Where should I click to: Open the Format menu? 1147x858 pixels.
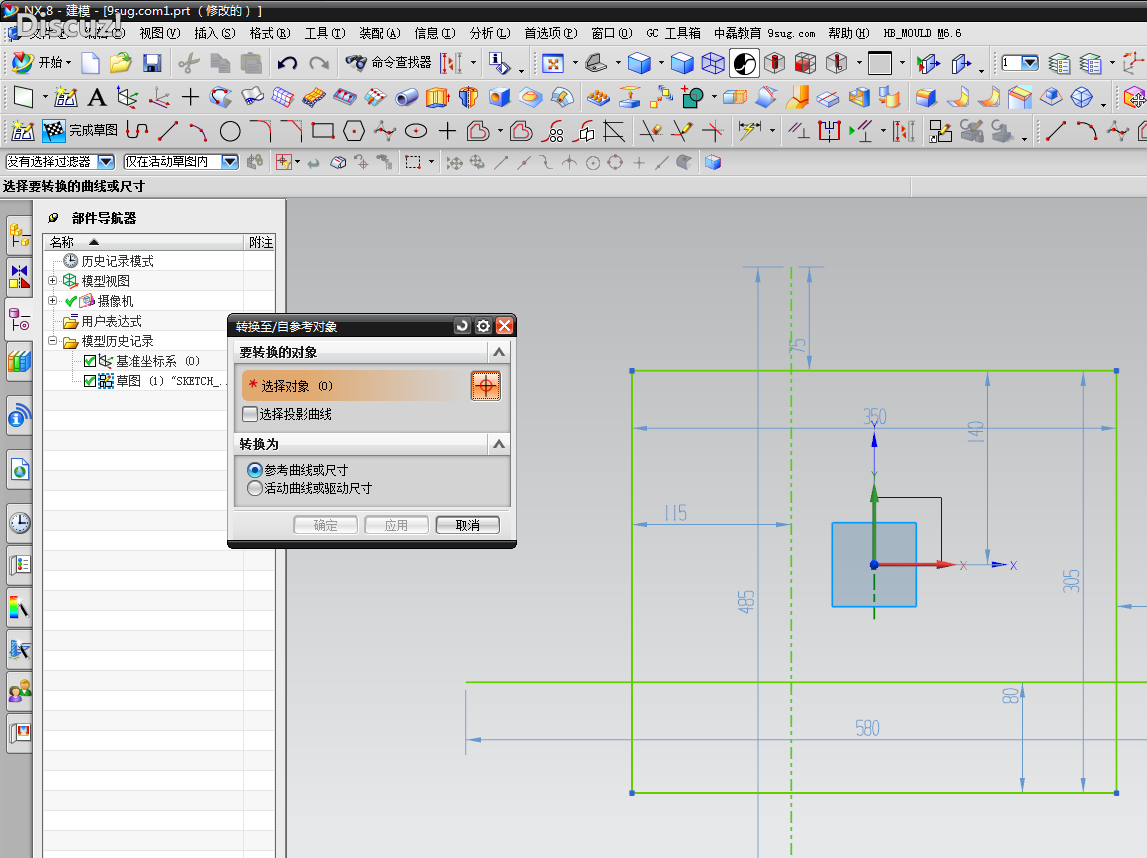click(269, 33)
